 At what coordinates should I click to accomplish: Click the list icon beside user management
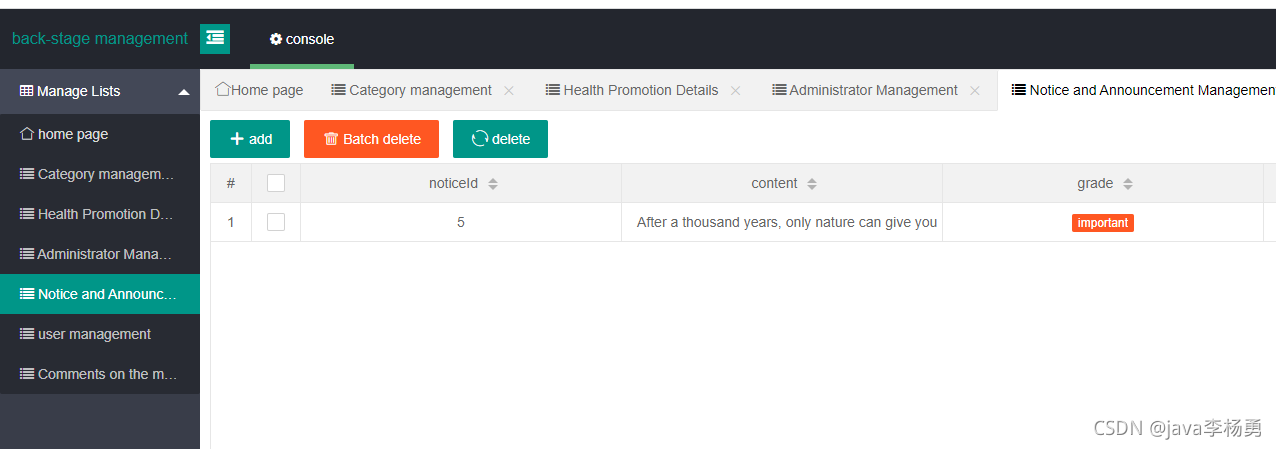point(27,334)
